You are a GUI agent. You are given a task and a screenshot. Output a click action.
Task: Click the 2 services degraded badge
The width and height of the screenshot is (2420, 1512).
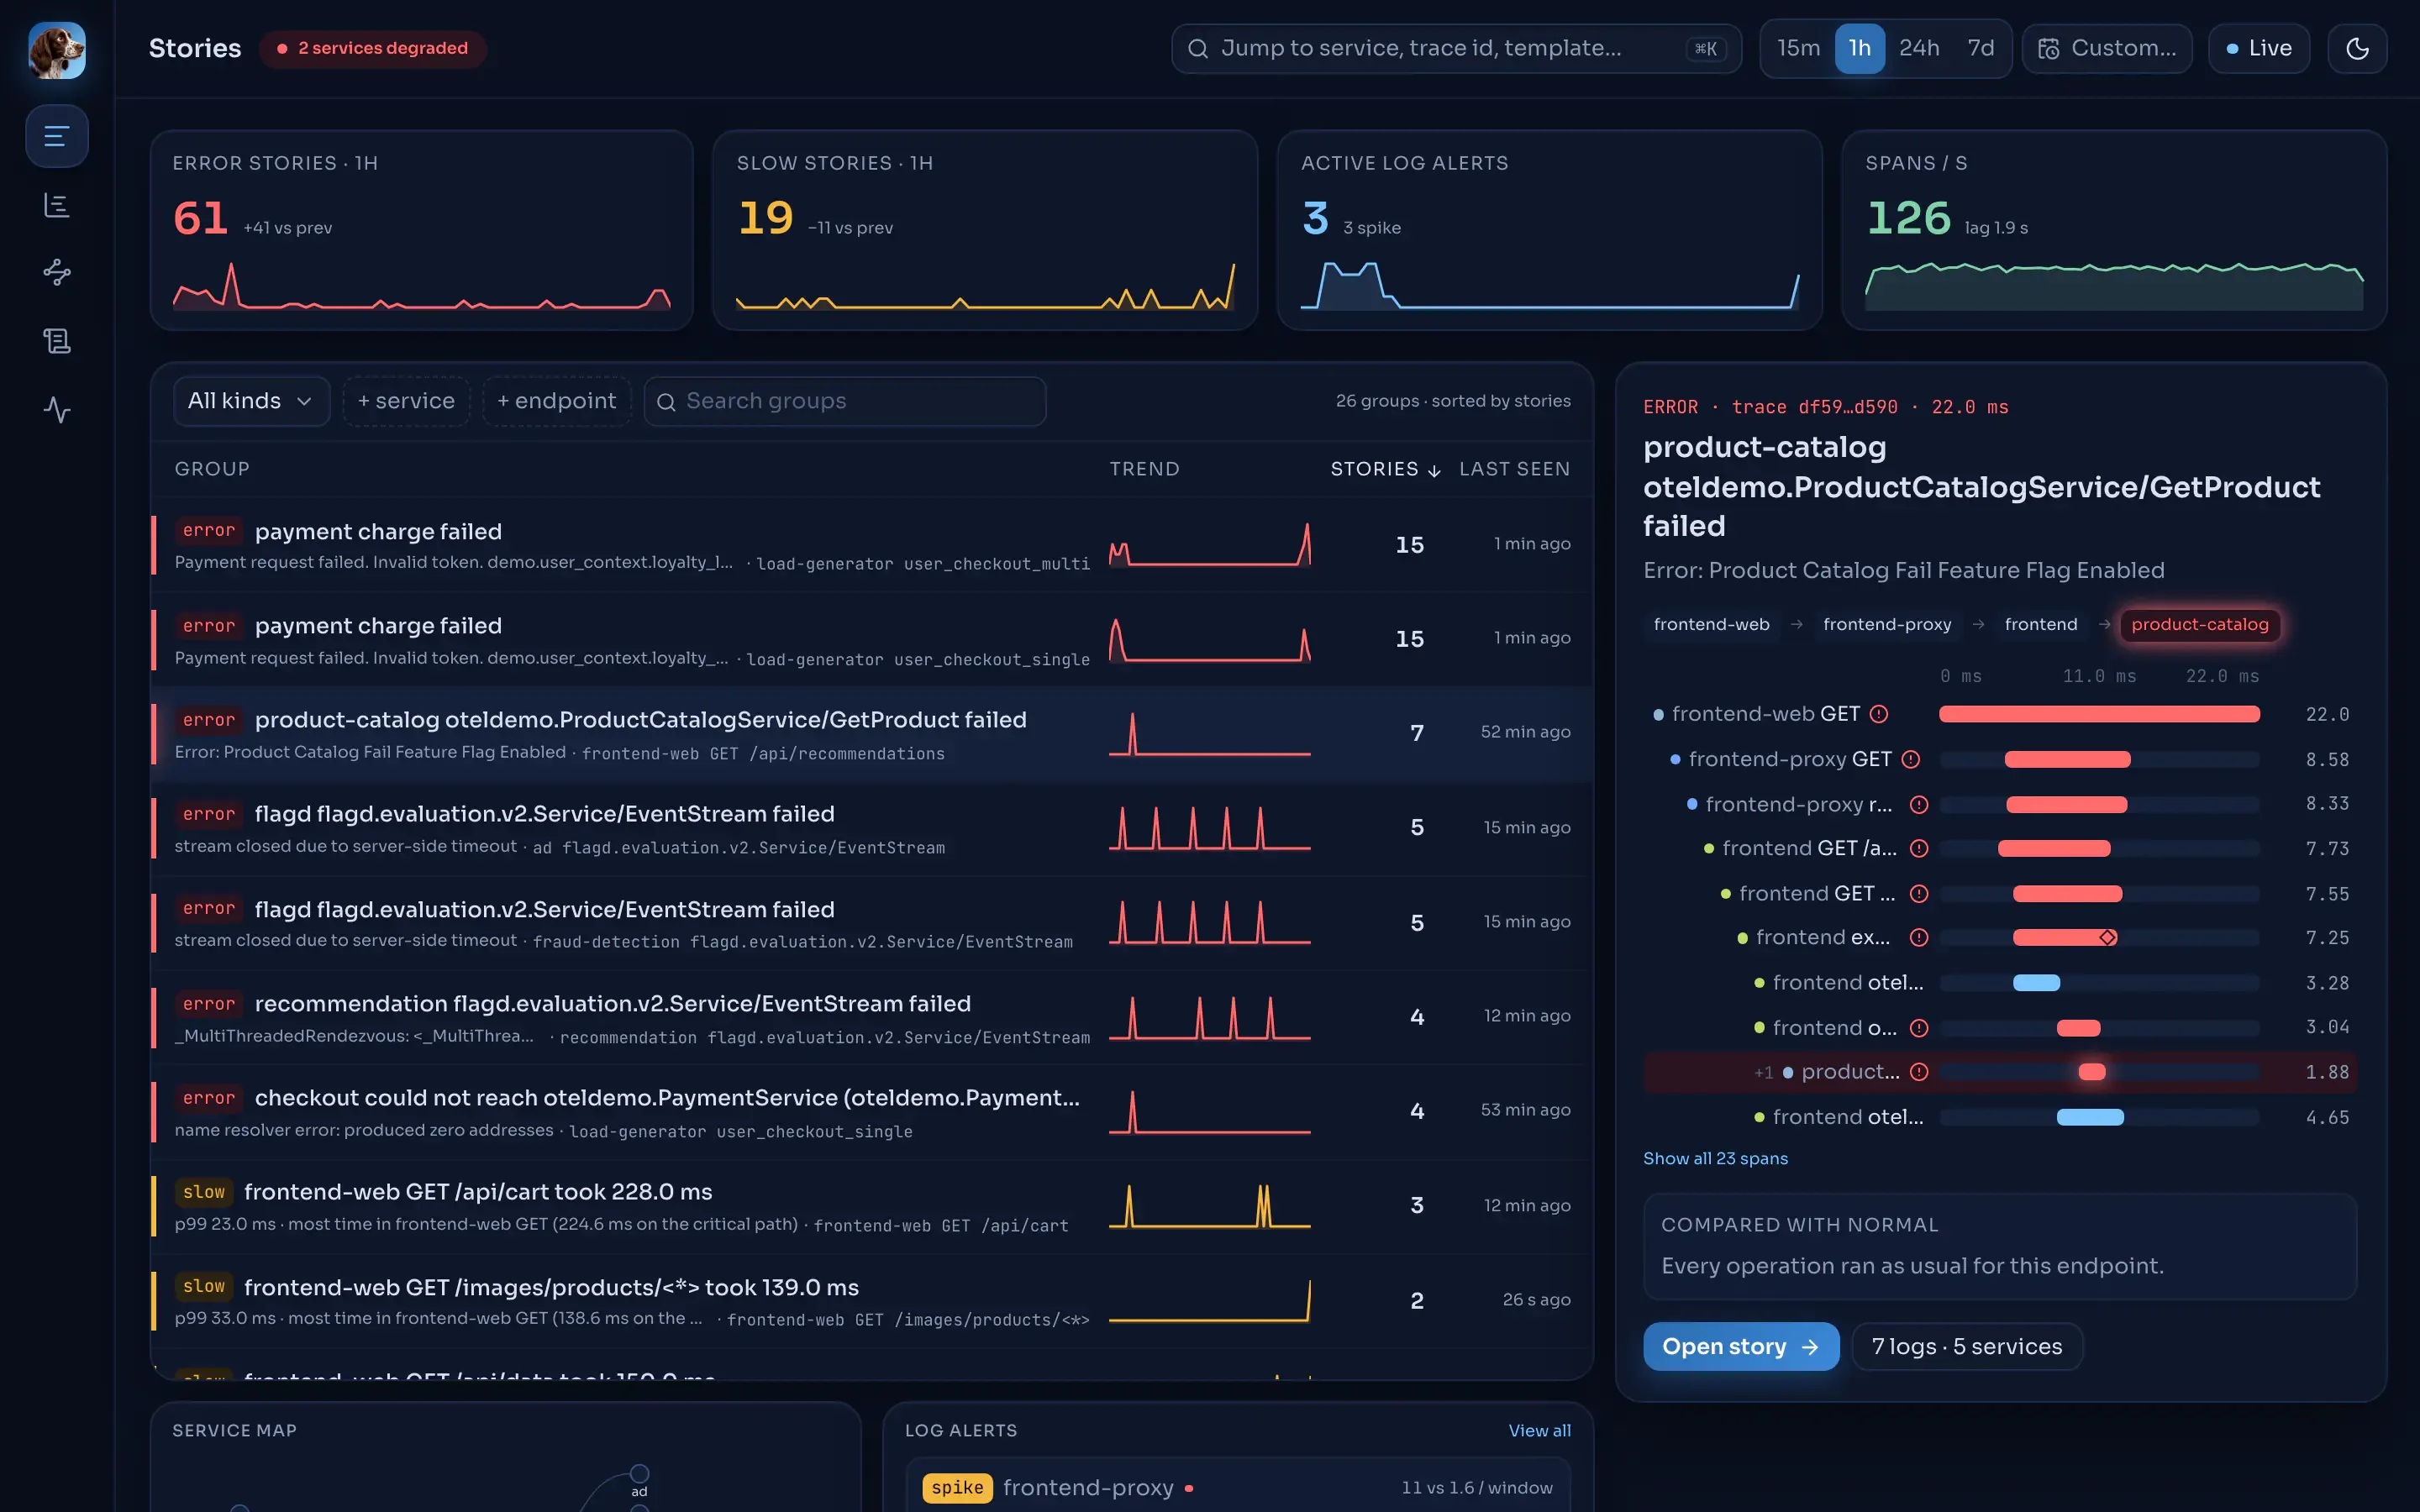coord(373,48)
